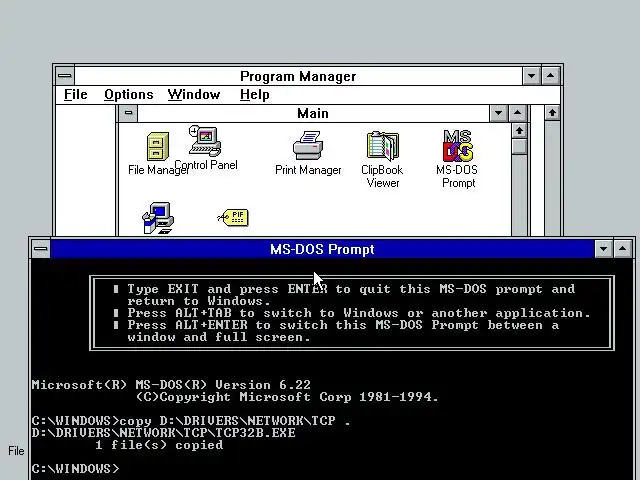Screen dimensions: 640x480
Task: Select the Windows Setup computer icon
Action: click(x=158, y=218)
